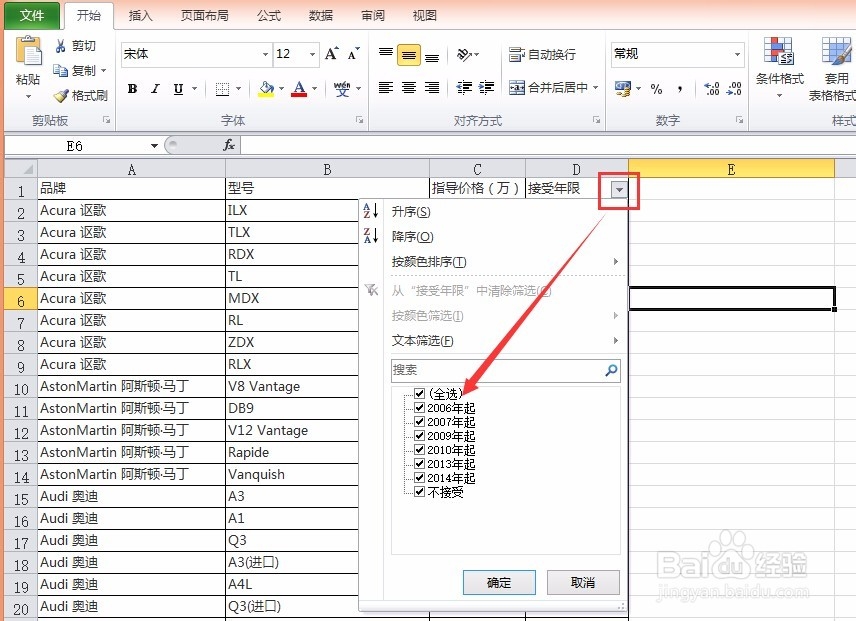Cancel the filter with 取消

[x=583, y=582]
